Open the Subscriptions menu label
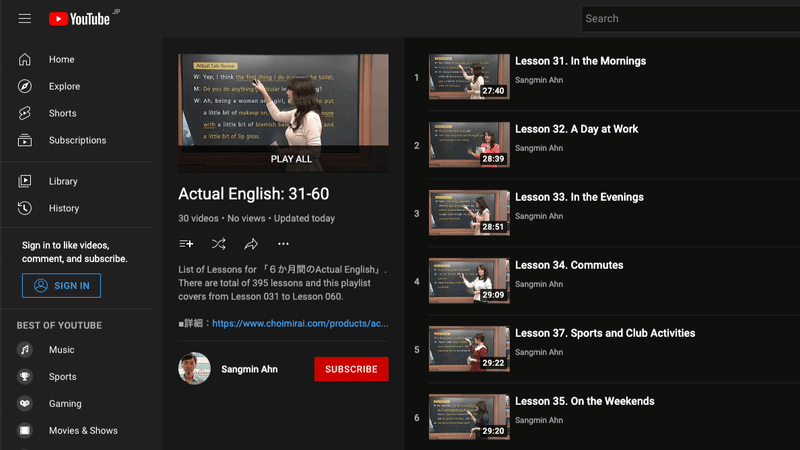Viewport: 800px width, 450px height. click(78, 140)
